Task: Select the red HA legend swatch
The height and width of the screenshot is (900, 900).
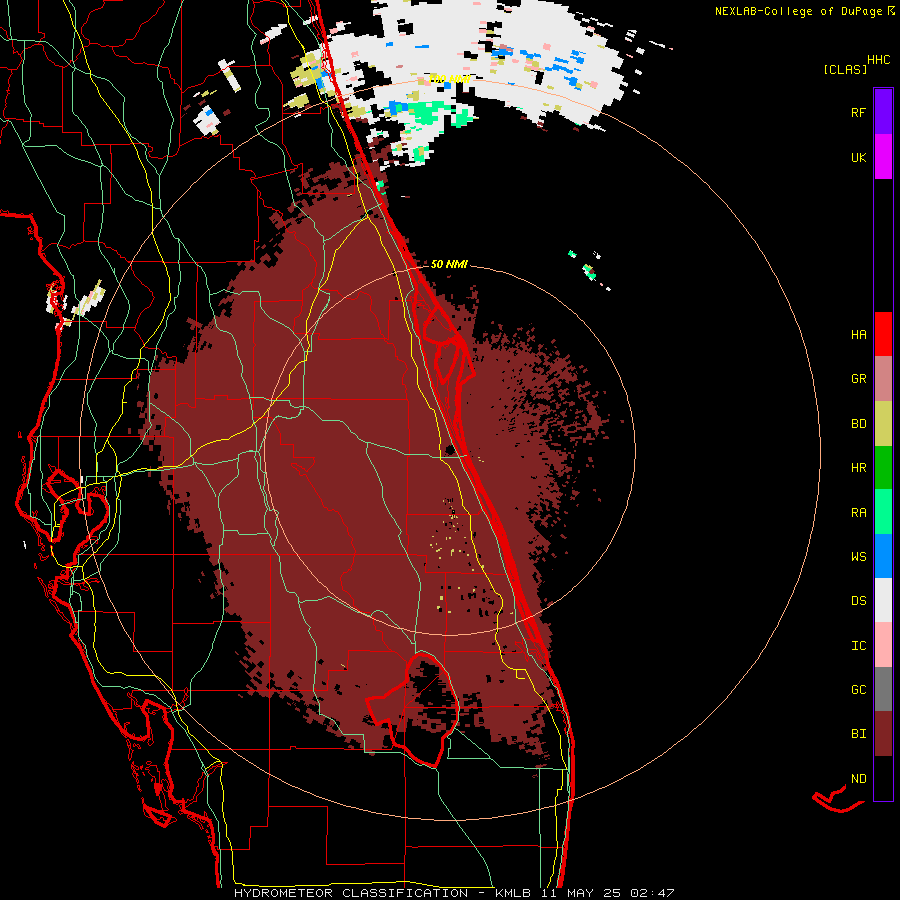Action: 883,334
